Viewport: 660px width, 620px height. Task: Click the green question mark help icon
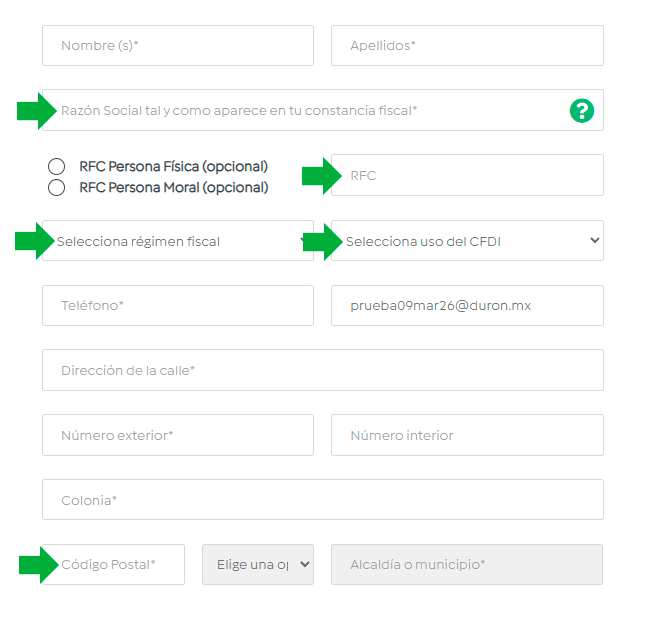click(x=581, y=110)
